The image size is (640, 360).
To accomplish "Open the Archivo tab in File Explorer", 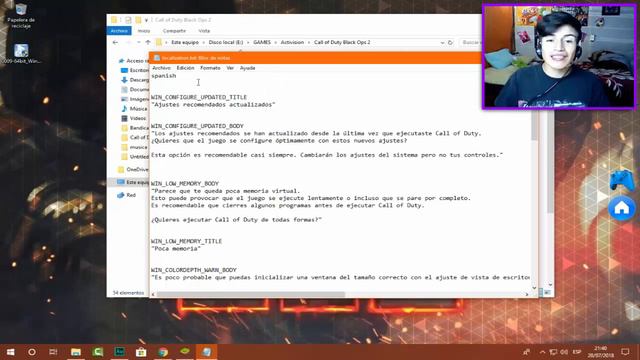I will tap(119, 31).
